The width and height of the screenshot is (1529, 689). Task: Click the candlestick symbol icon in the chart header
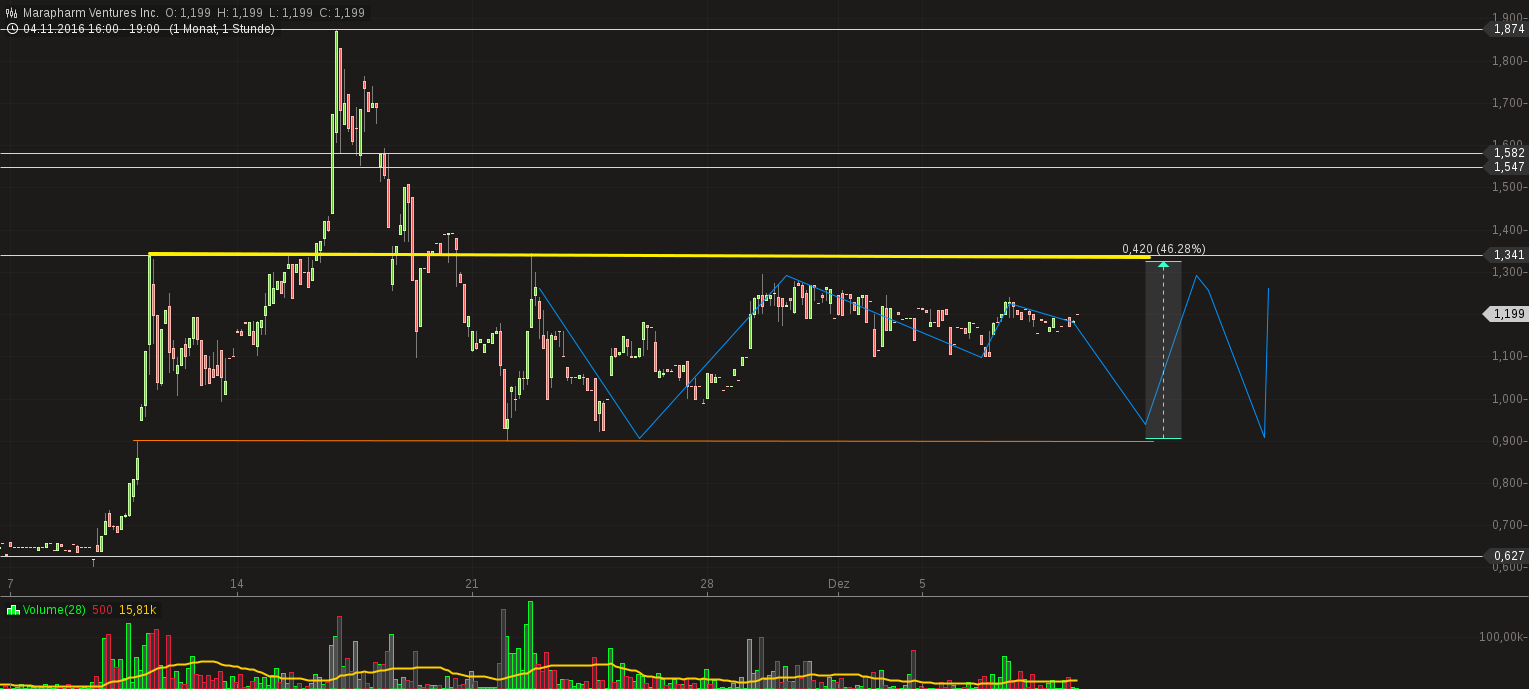pos(11,11)
